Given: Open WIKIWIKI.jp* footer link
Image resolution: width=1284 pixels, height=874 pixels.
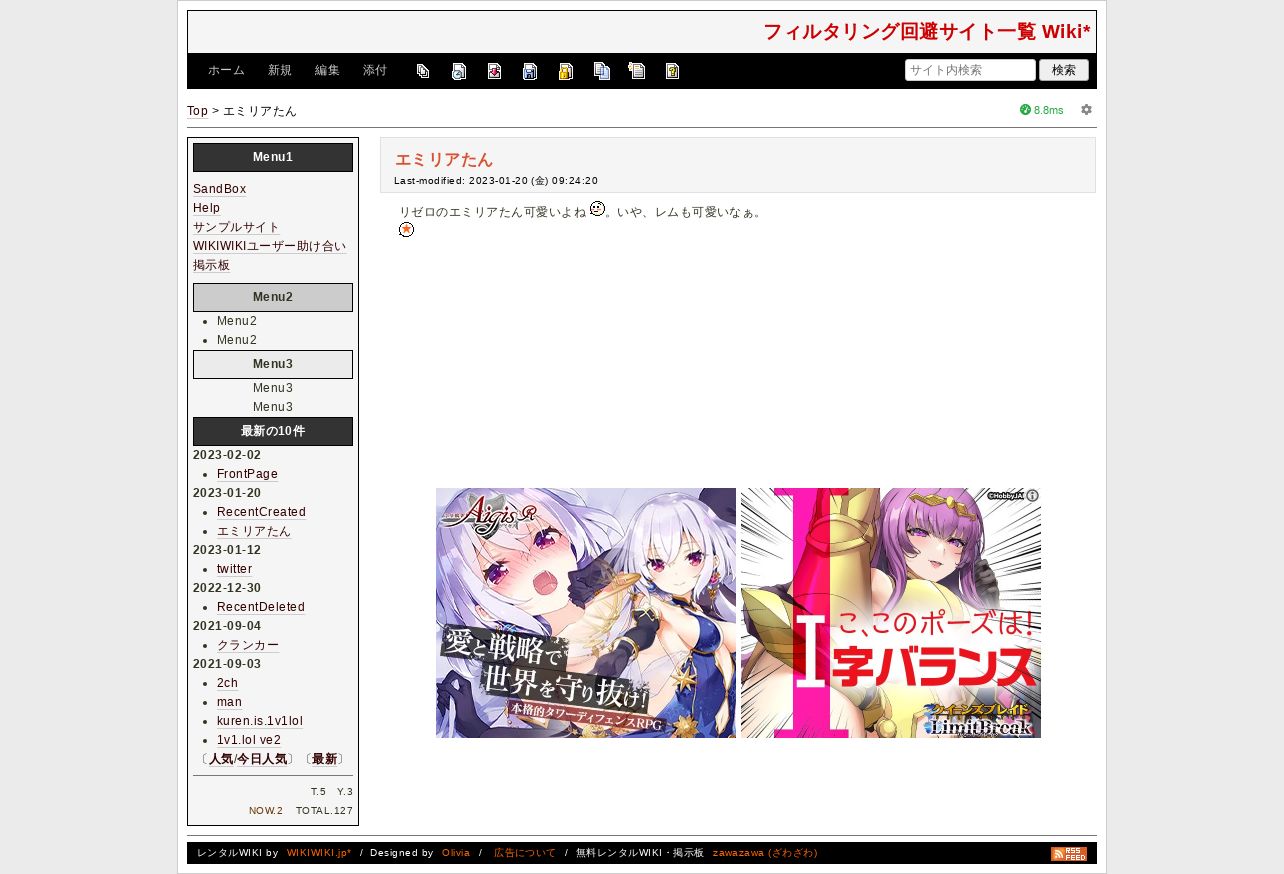Looking at the screenshot, I should (x=318, y=853).
